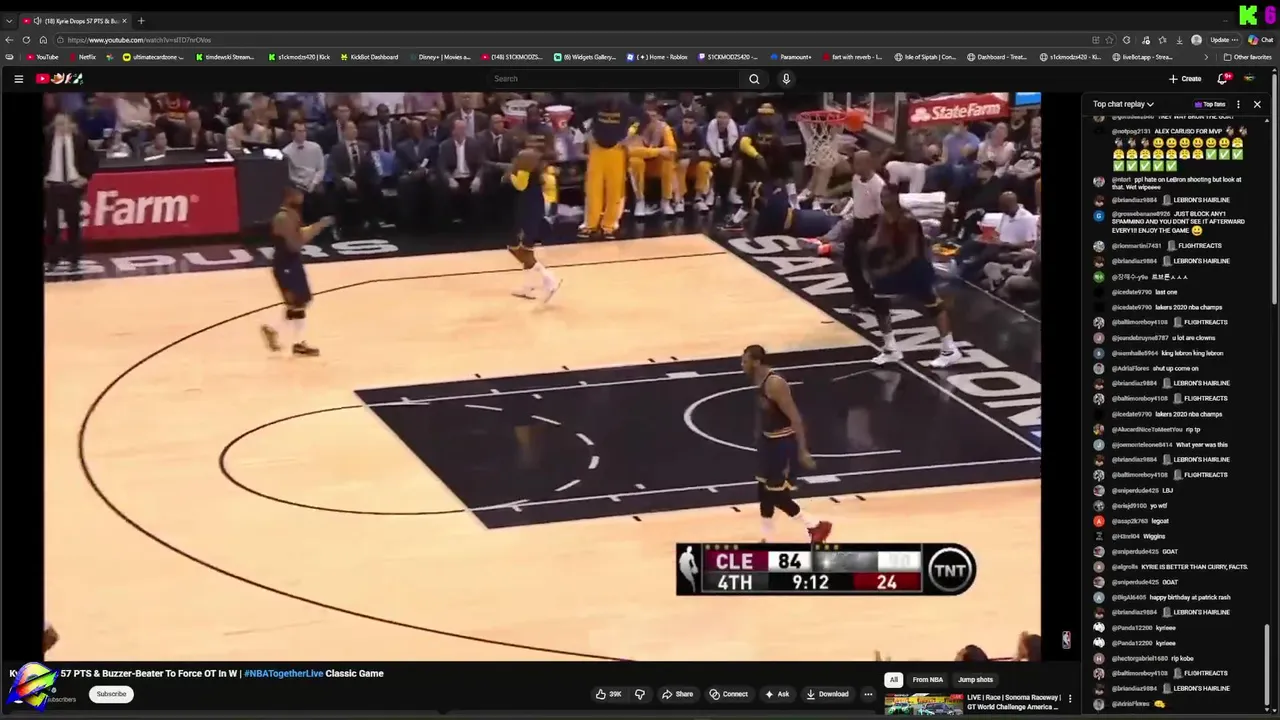Select the From NBA chip
Viewport: 1280px width, 720px height.
927,680
